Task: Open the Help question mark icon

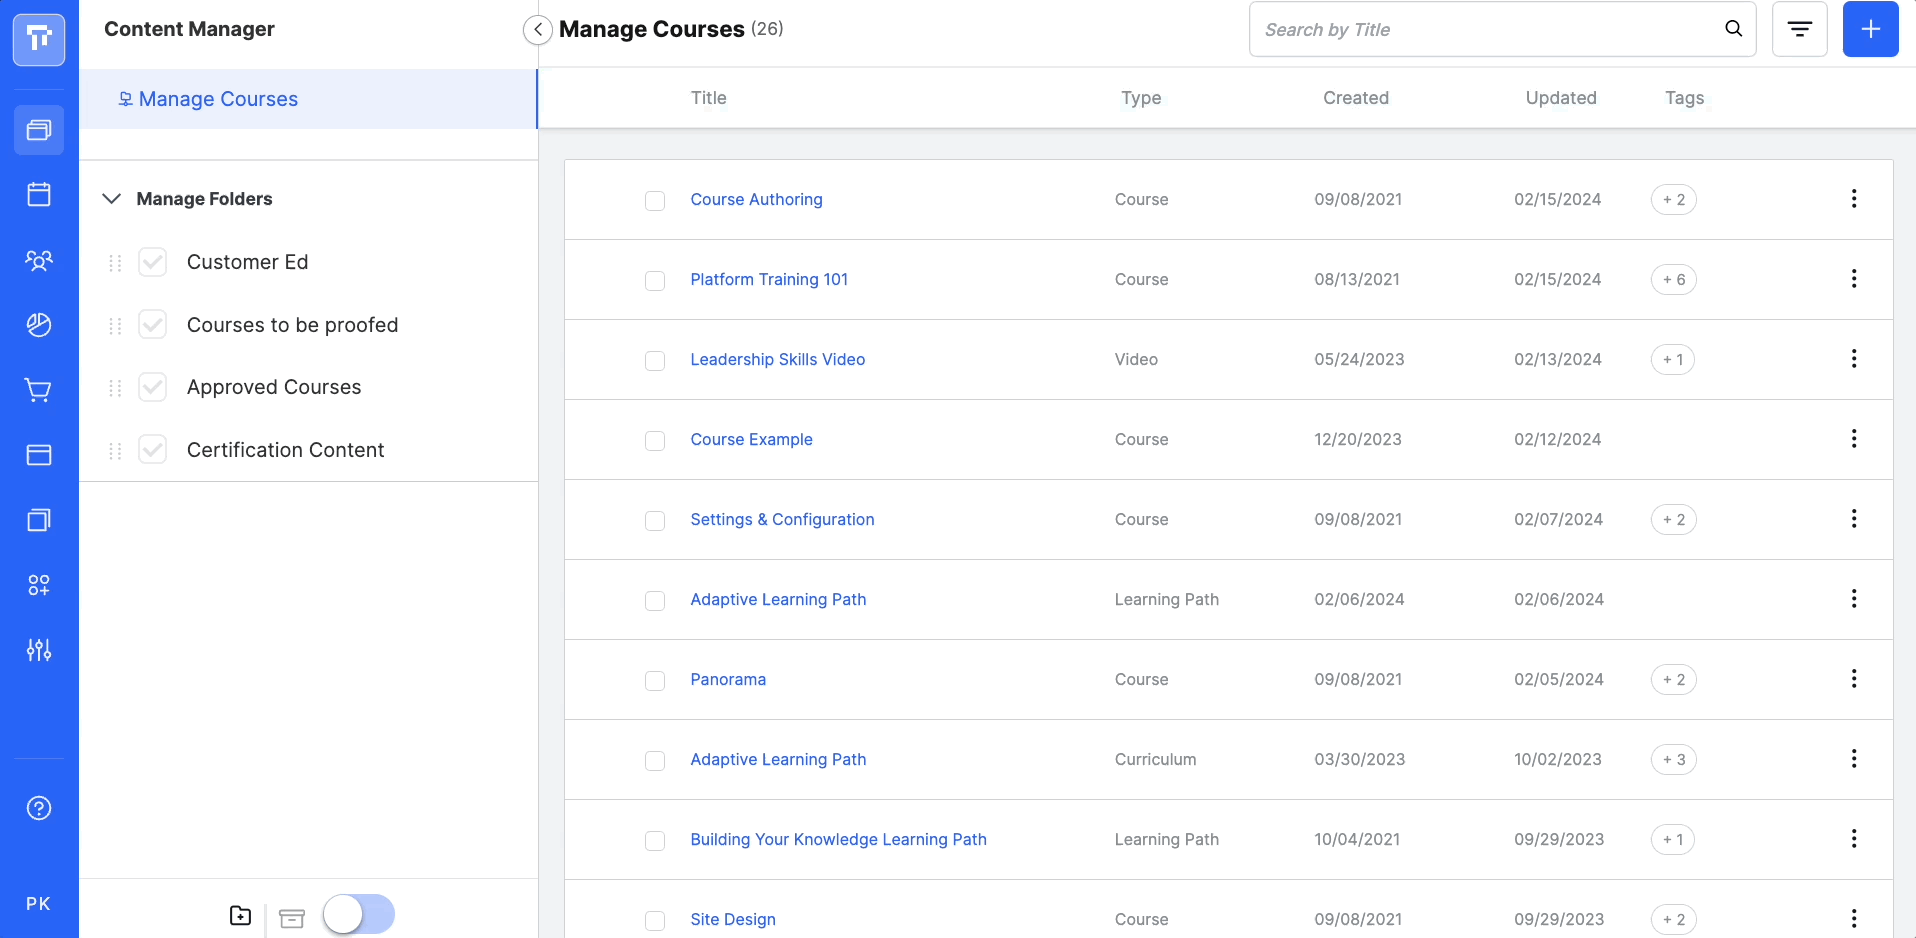Action: (x=38, y=808)
